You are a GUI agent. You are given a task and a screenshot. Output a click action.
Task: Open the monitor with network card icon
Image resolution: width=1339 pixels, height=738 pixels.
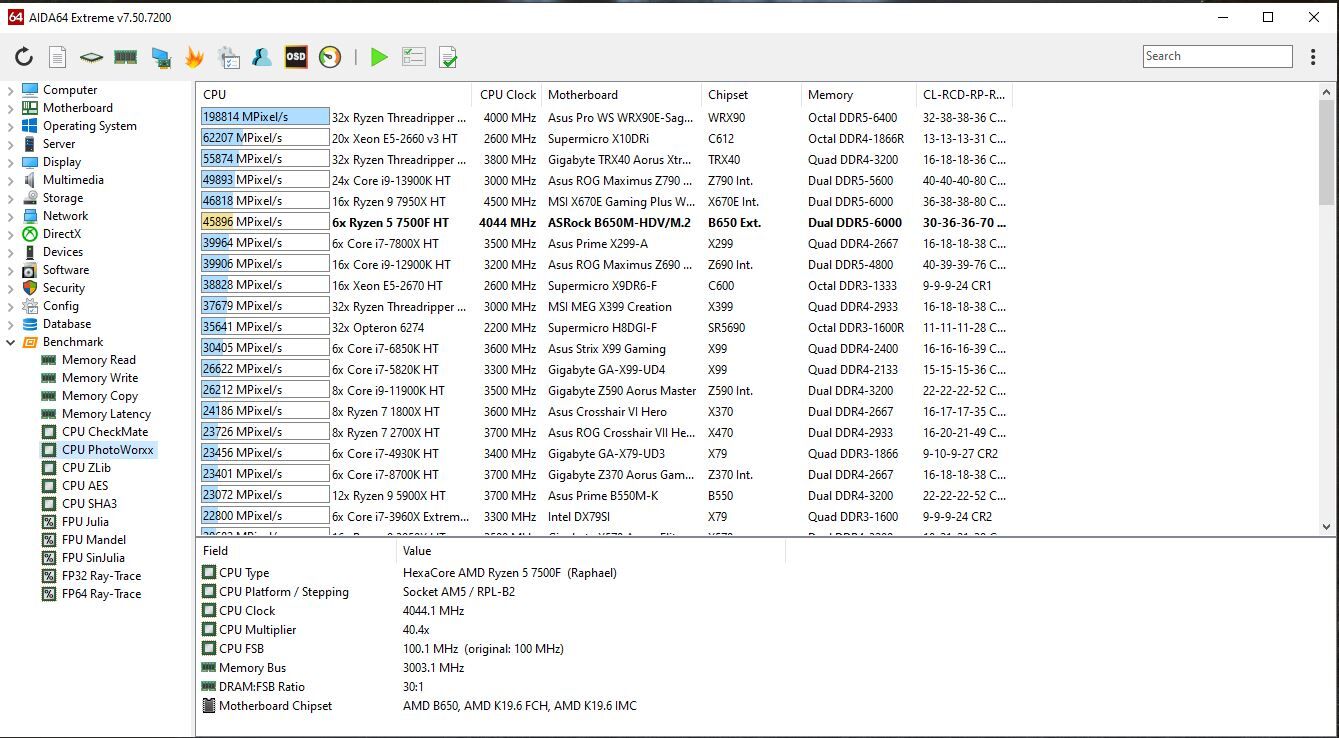point(160,58)
